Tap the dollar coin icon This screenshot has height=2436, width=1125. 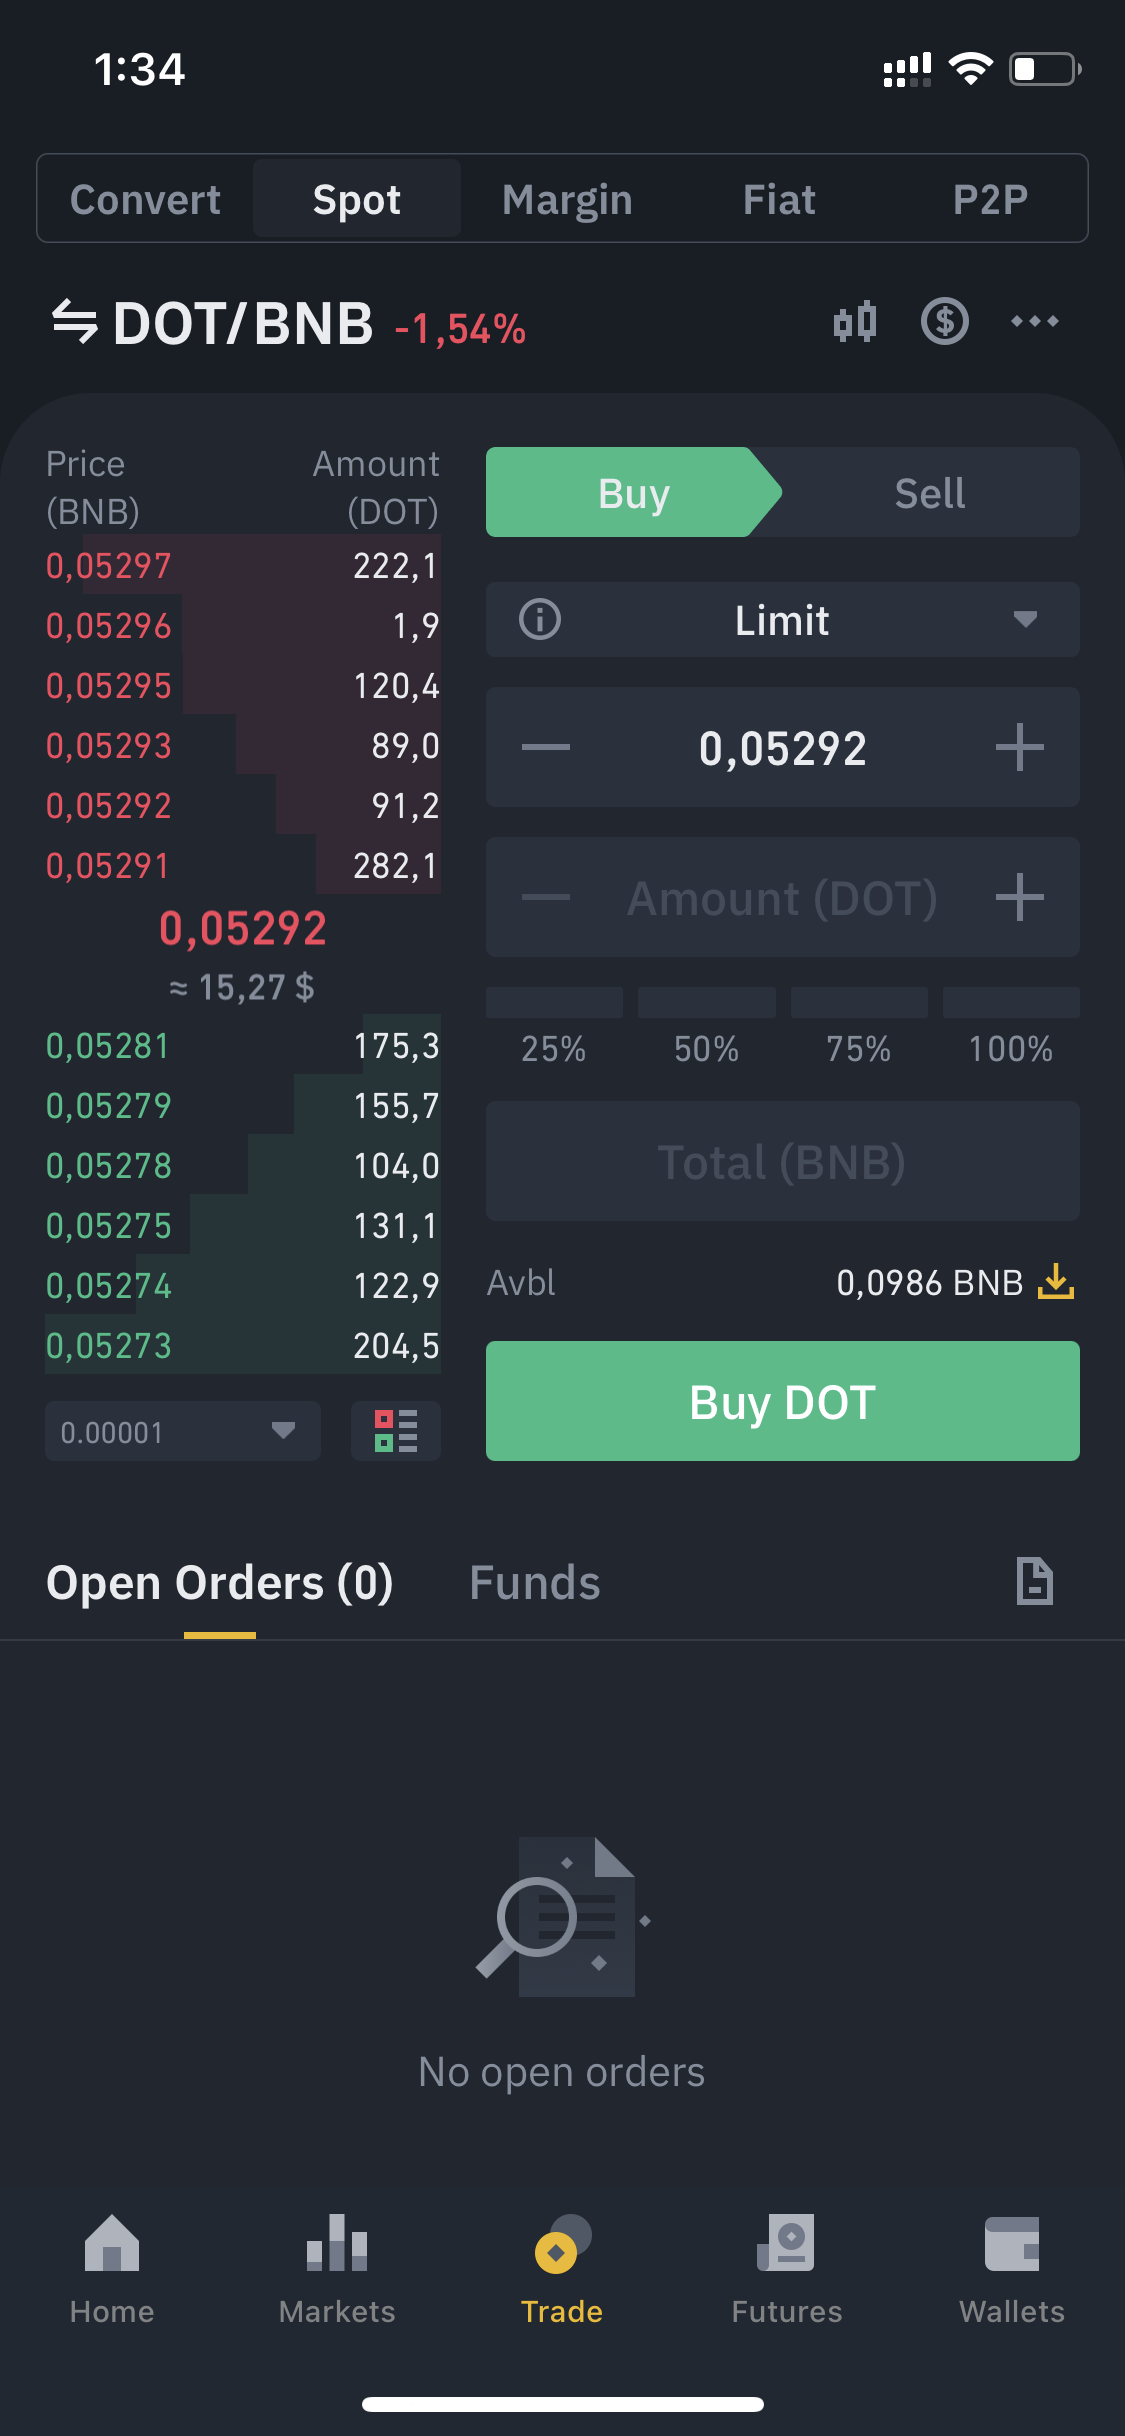[x=944, y=322]
